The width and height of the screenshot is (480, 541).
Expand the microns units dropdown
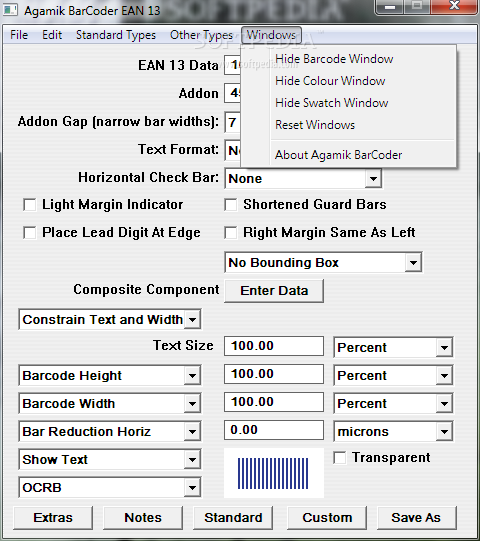[444, 431]
